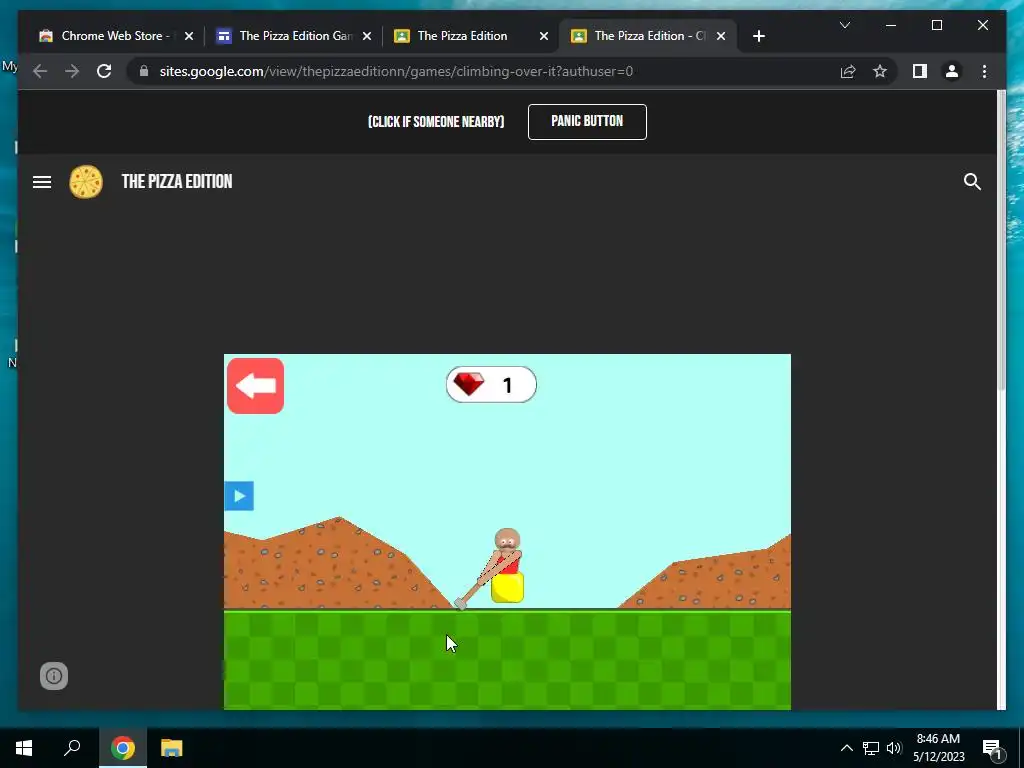This screenshot has width=1024, height=768.
Task: Open network status tray icon
Action: click(x=871, y=748)
